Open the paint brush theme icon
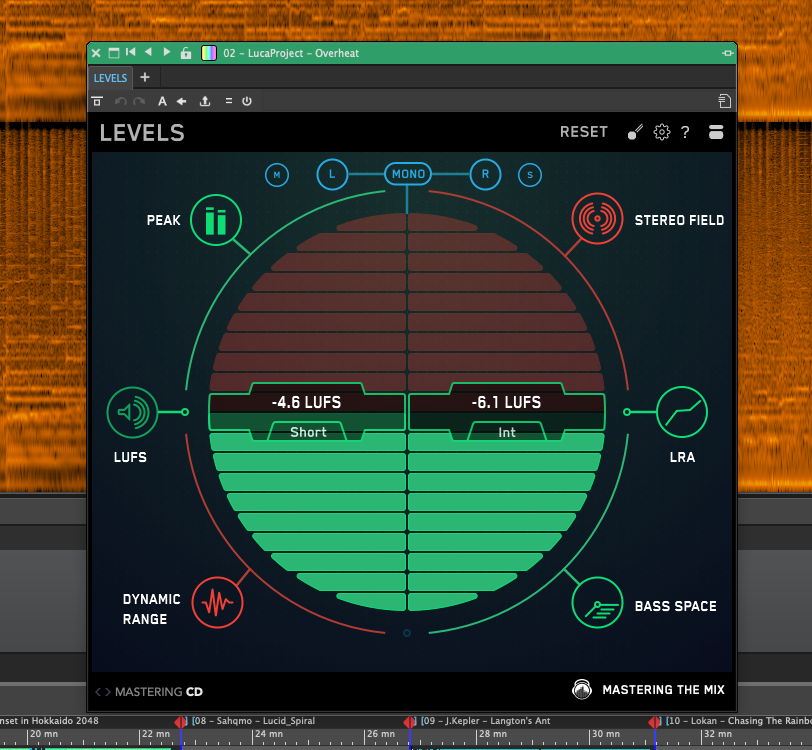This screenshot has height=750, width=812. [x=635, y=132]
